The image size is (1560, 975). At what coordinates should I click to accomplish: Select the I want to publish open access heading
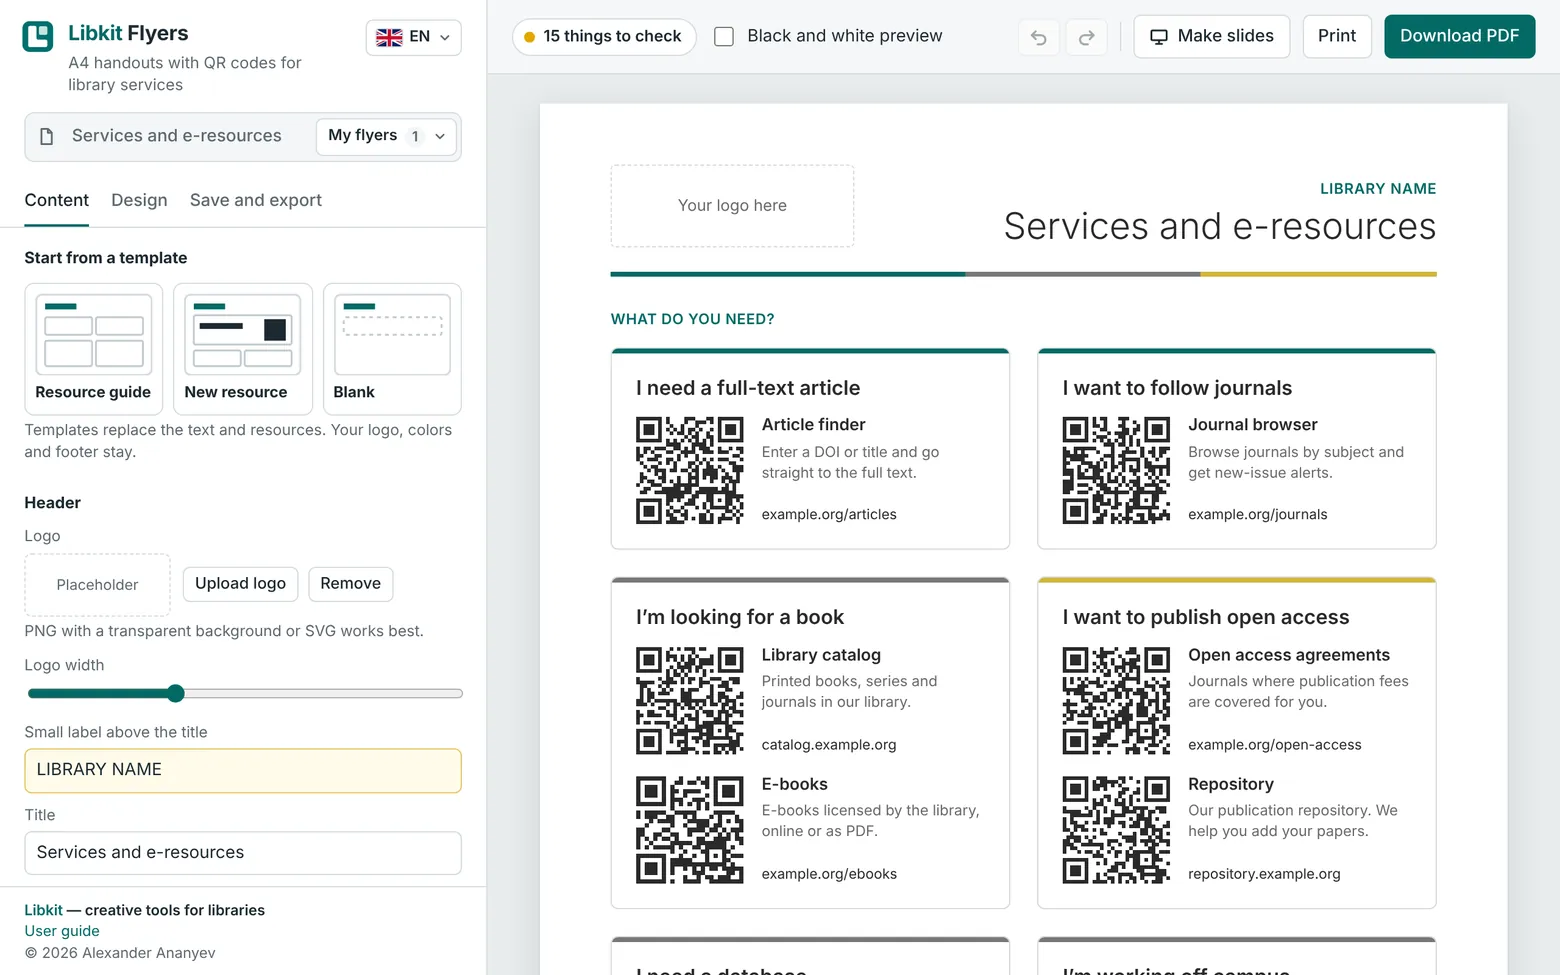point(1206,618)
